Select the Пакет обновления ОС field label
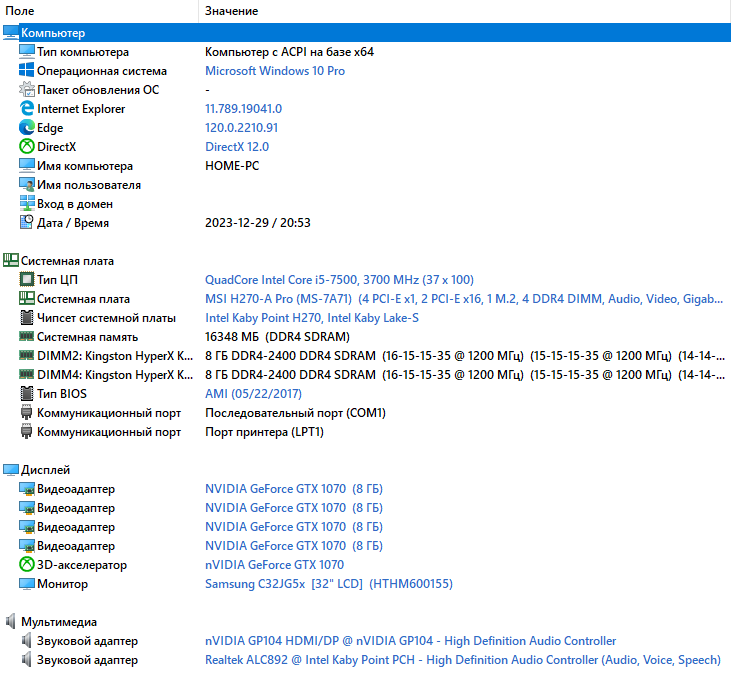Viewport: 741px width, 676px height. (x=98, y=90)
